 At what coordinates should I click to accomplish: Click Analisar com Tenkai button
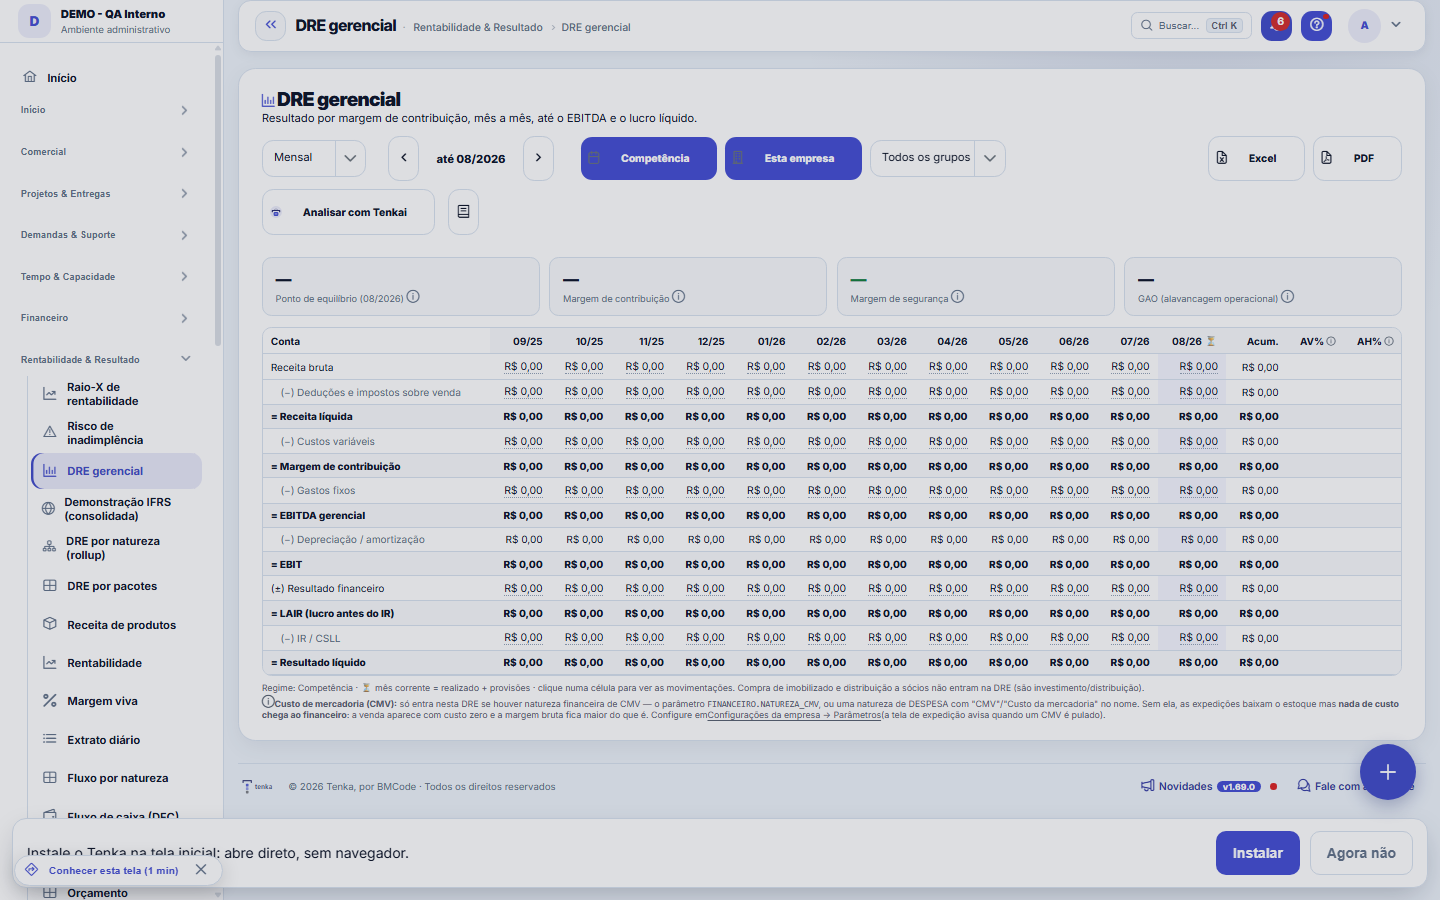(348, 212)
